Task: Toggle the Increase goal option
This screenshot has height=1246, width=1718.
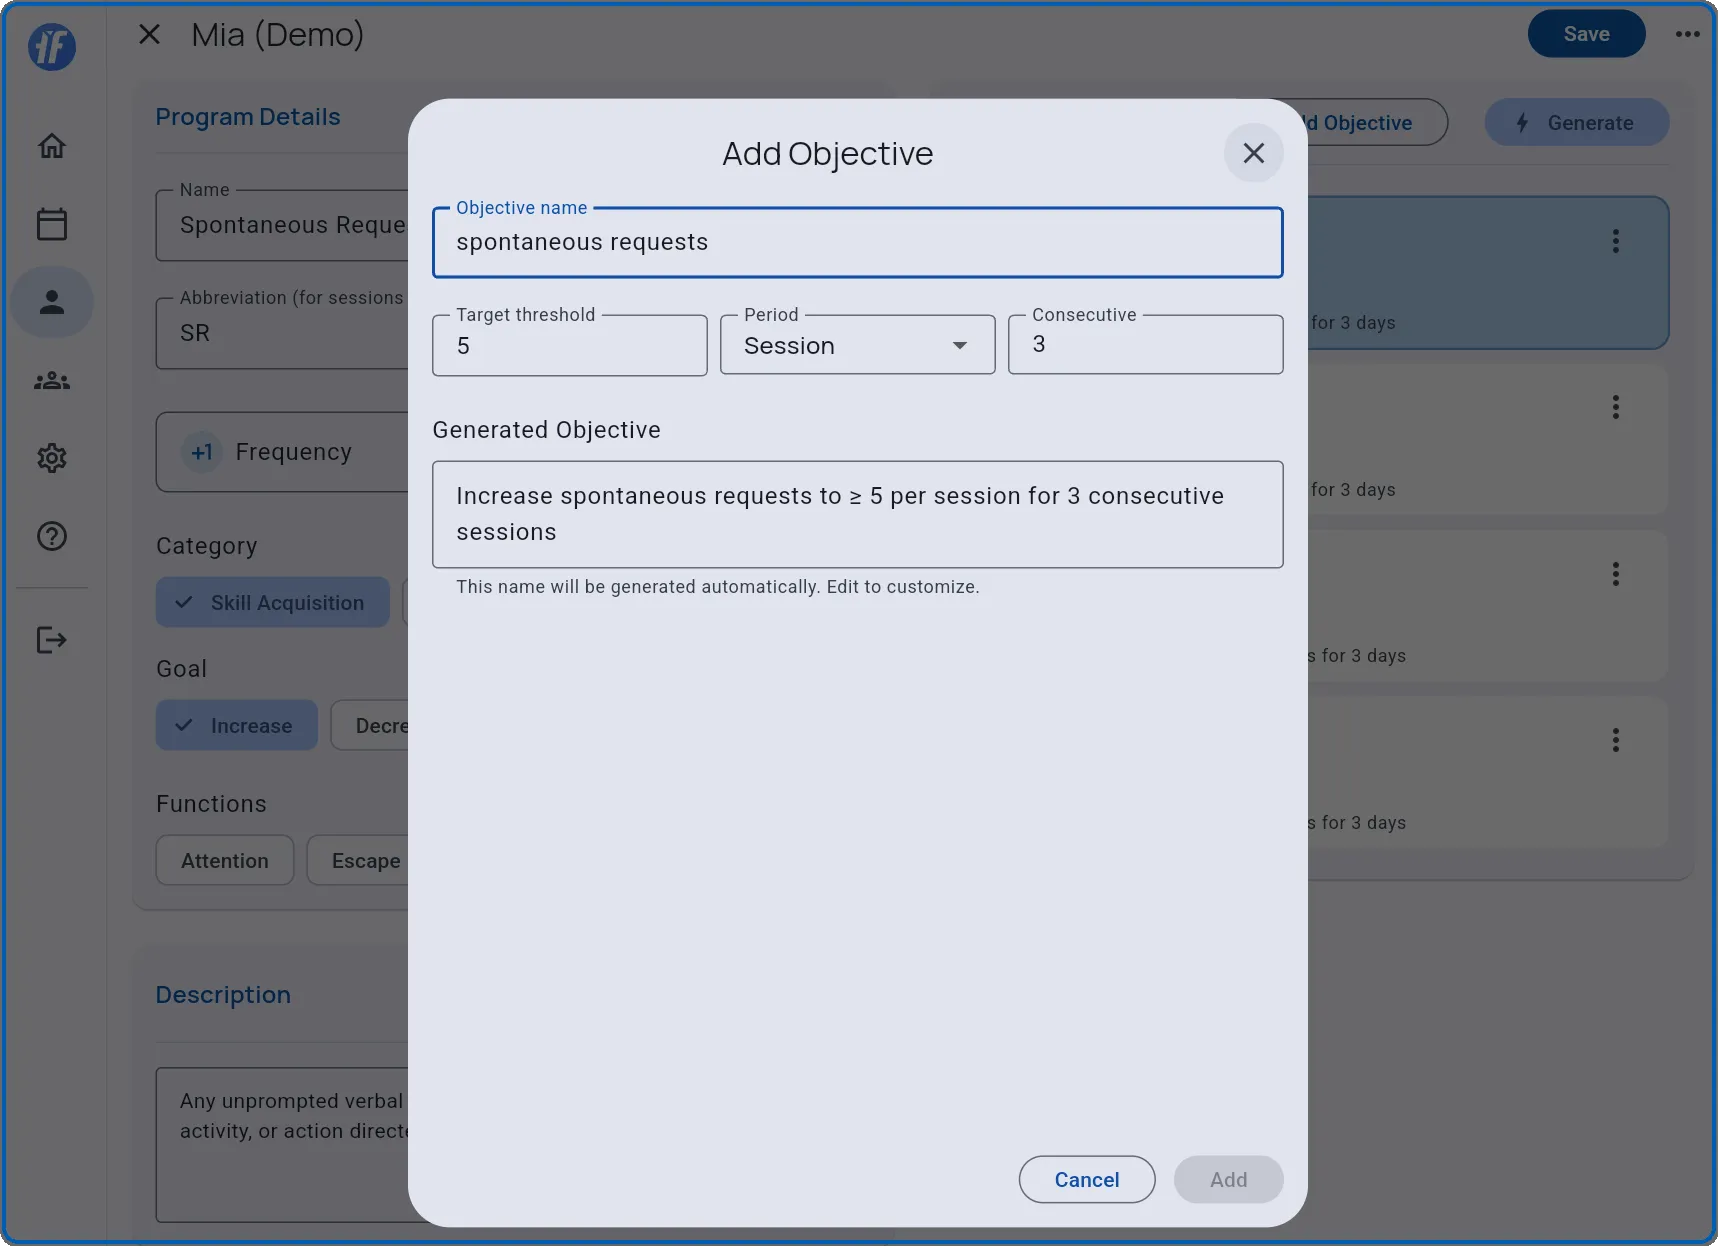Action: pos(236,725)
